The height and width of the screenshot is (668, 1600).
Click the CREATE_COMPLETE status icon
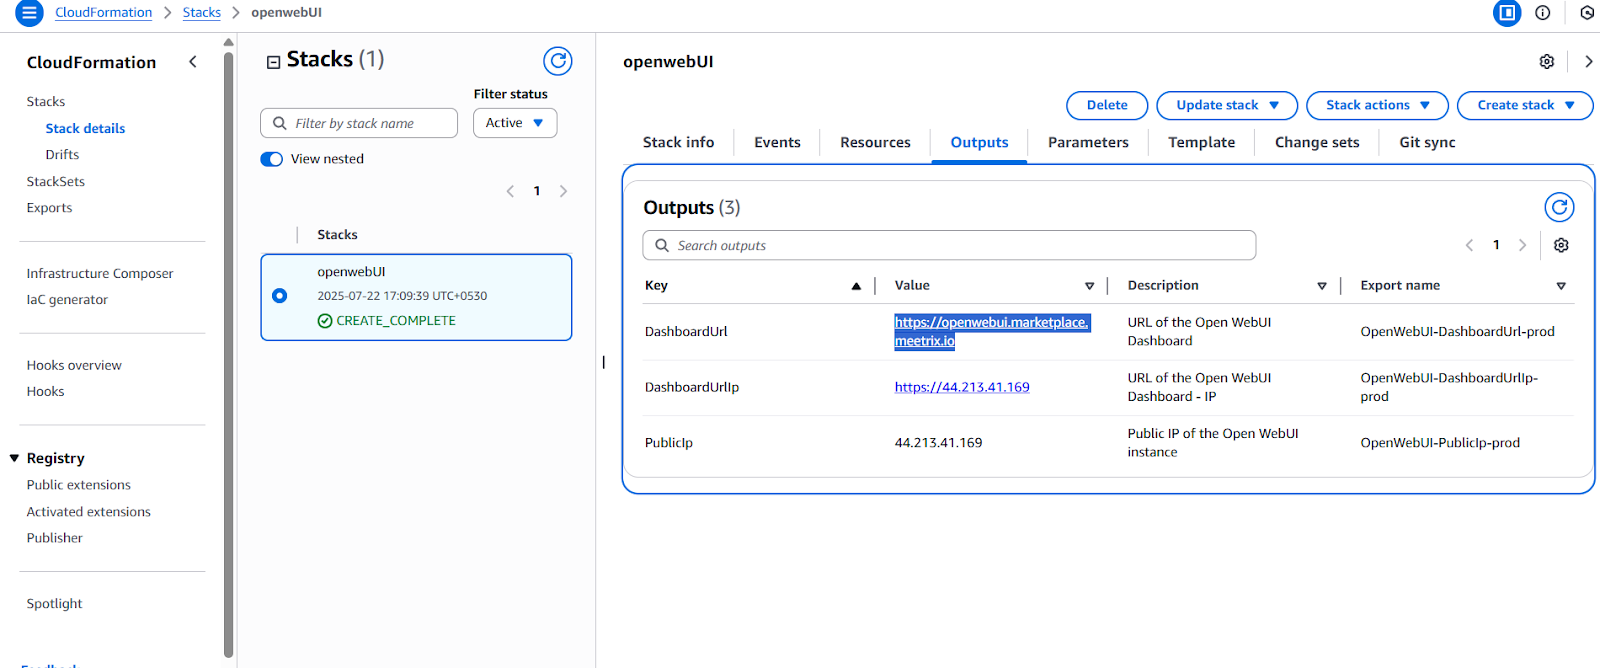[325, 321]
